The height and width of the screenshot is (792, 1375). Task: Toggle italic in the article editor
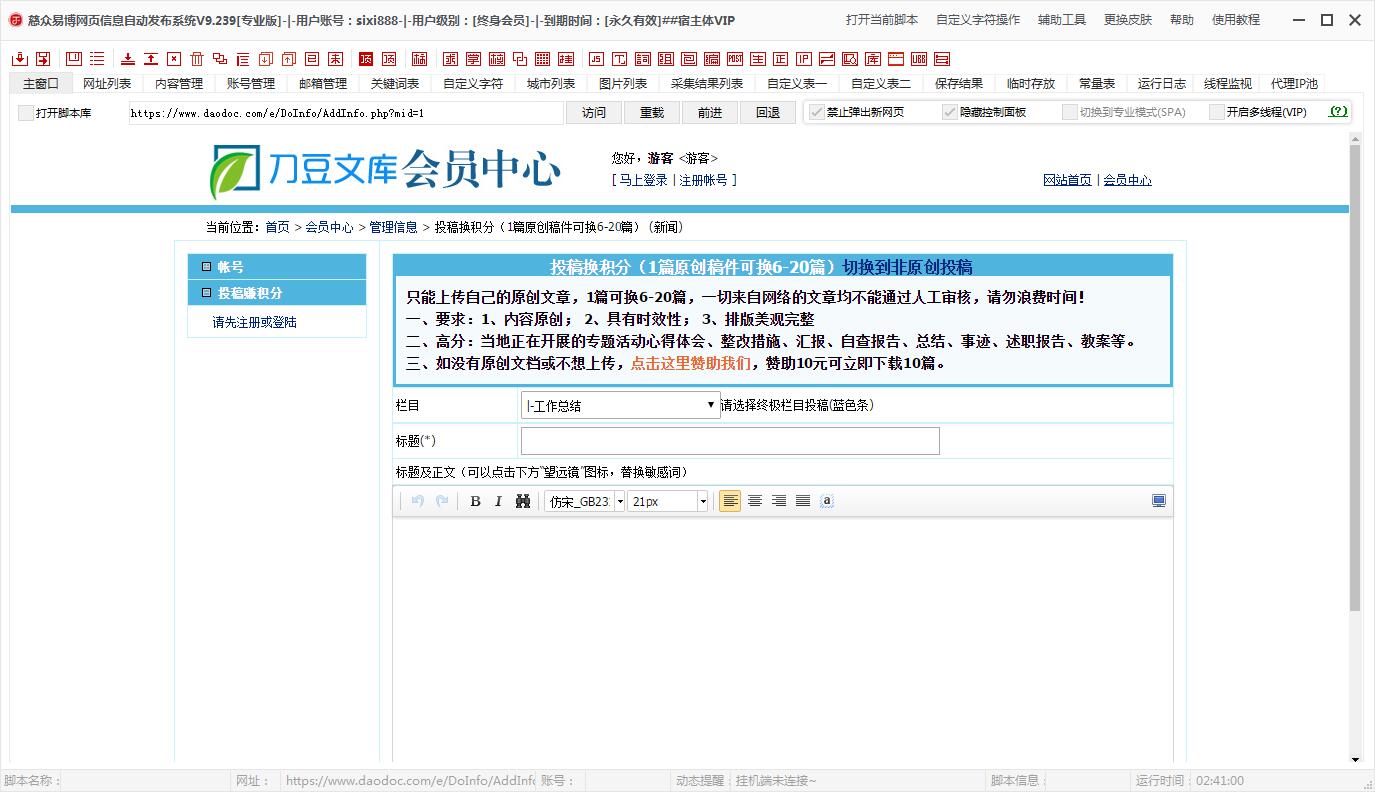(498, 501)
